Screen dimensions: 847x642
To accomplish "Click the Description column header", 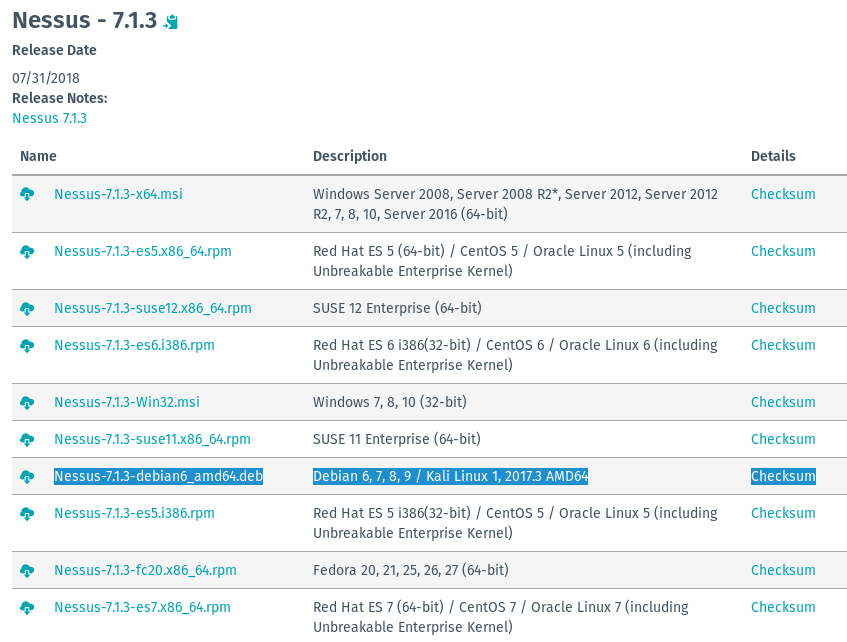I will 349,156.
